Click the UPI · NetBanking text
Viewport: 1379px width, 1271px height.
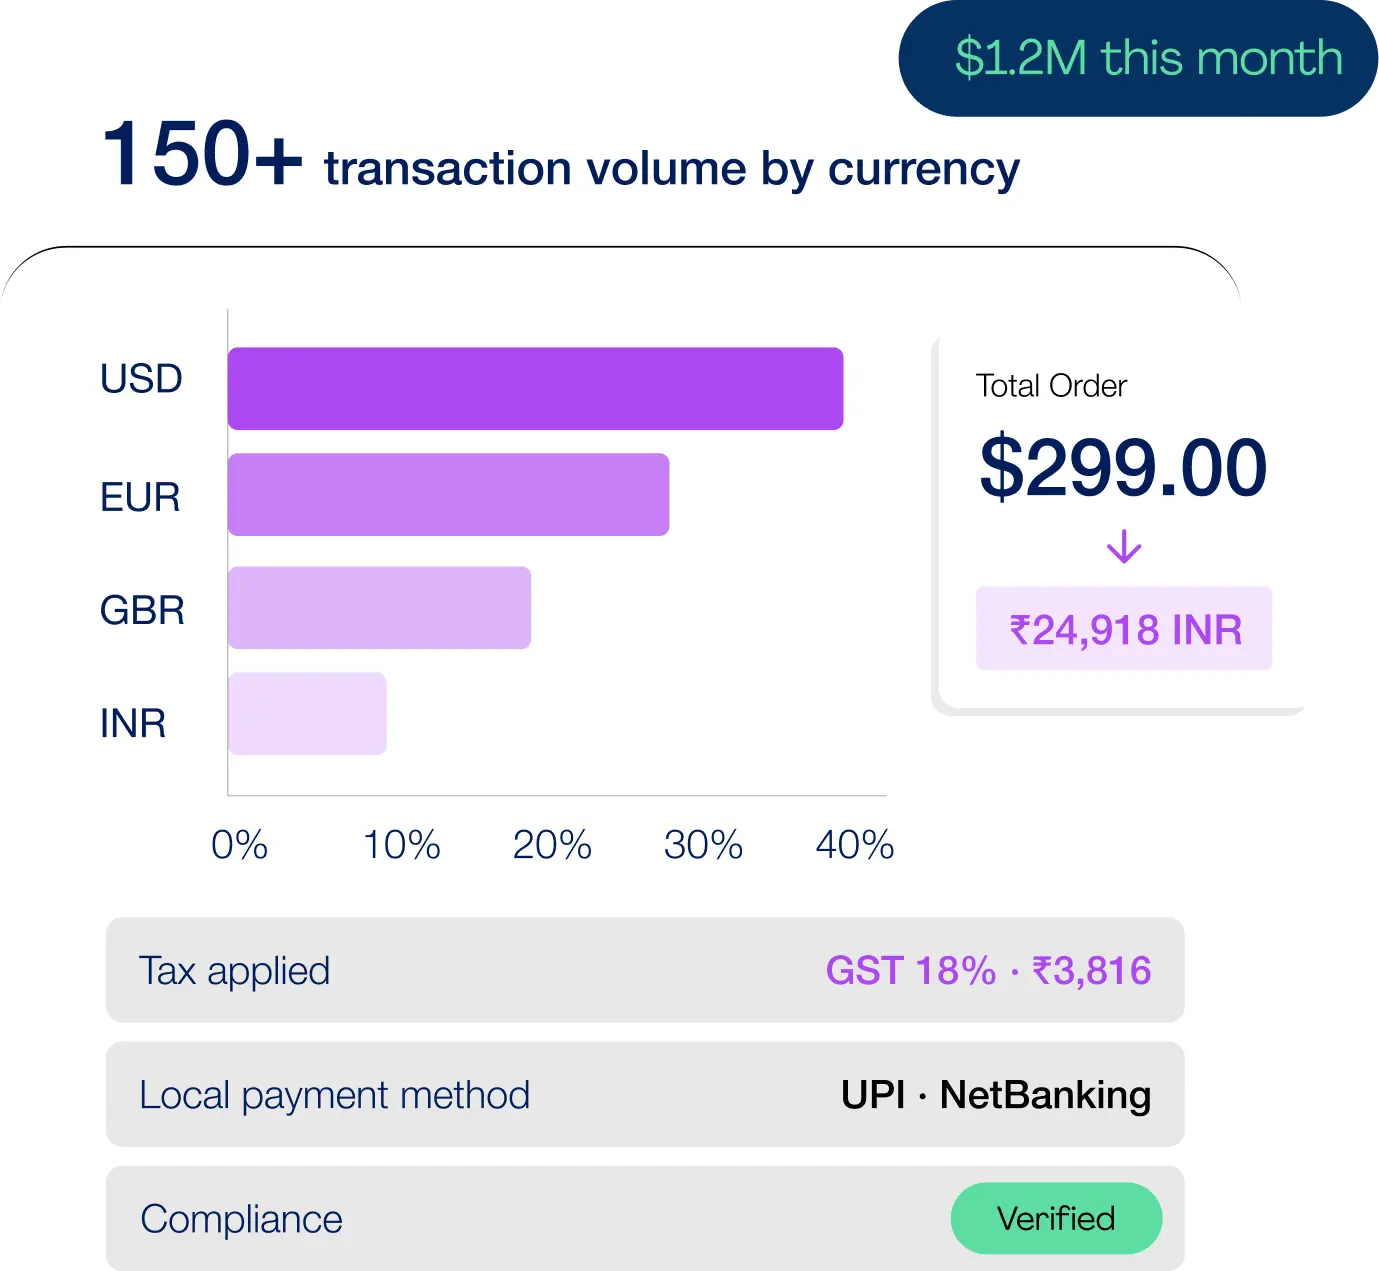(996, 1095)
